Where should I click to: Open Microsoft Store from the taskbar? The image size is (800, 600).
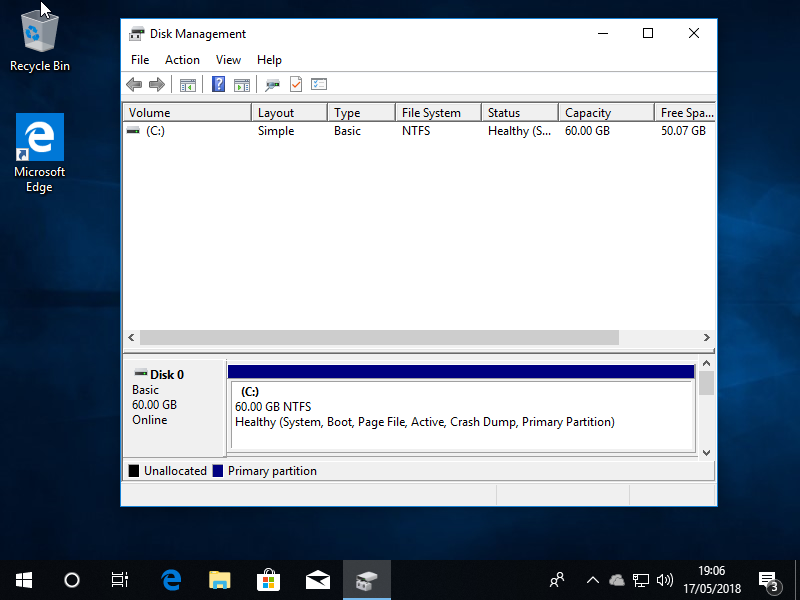point(269,580)
